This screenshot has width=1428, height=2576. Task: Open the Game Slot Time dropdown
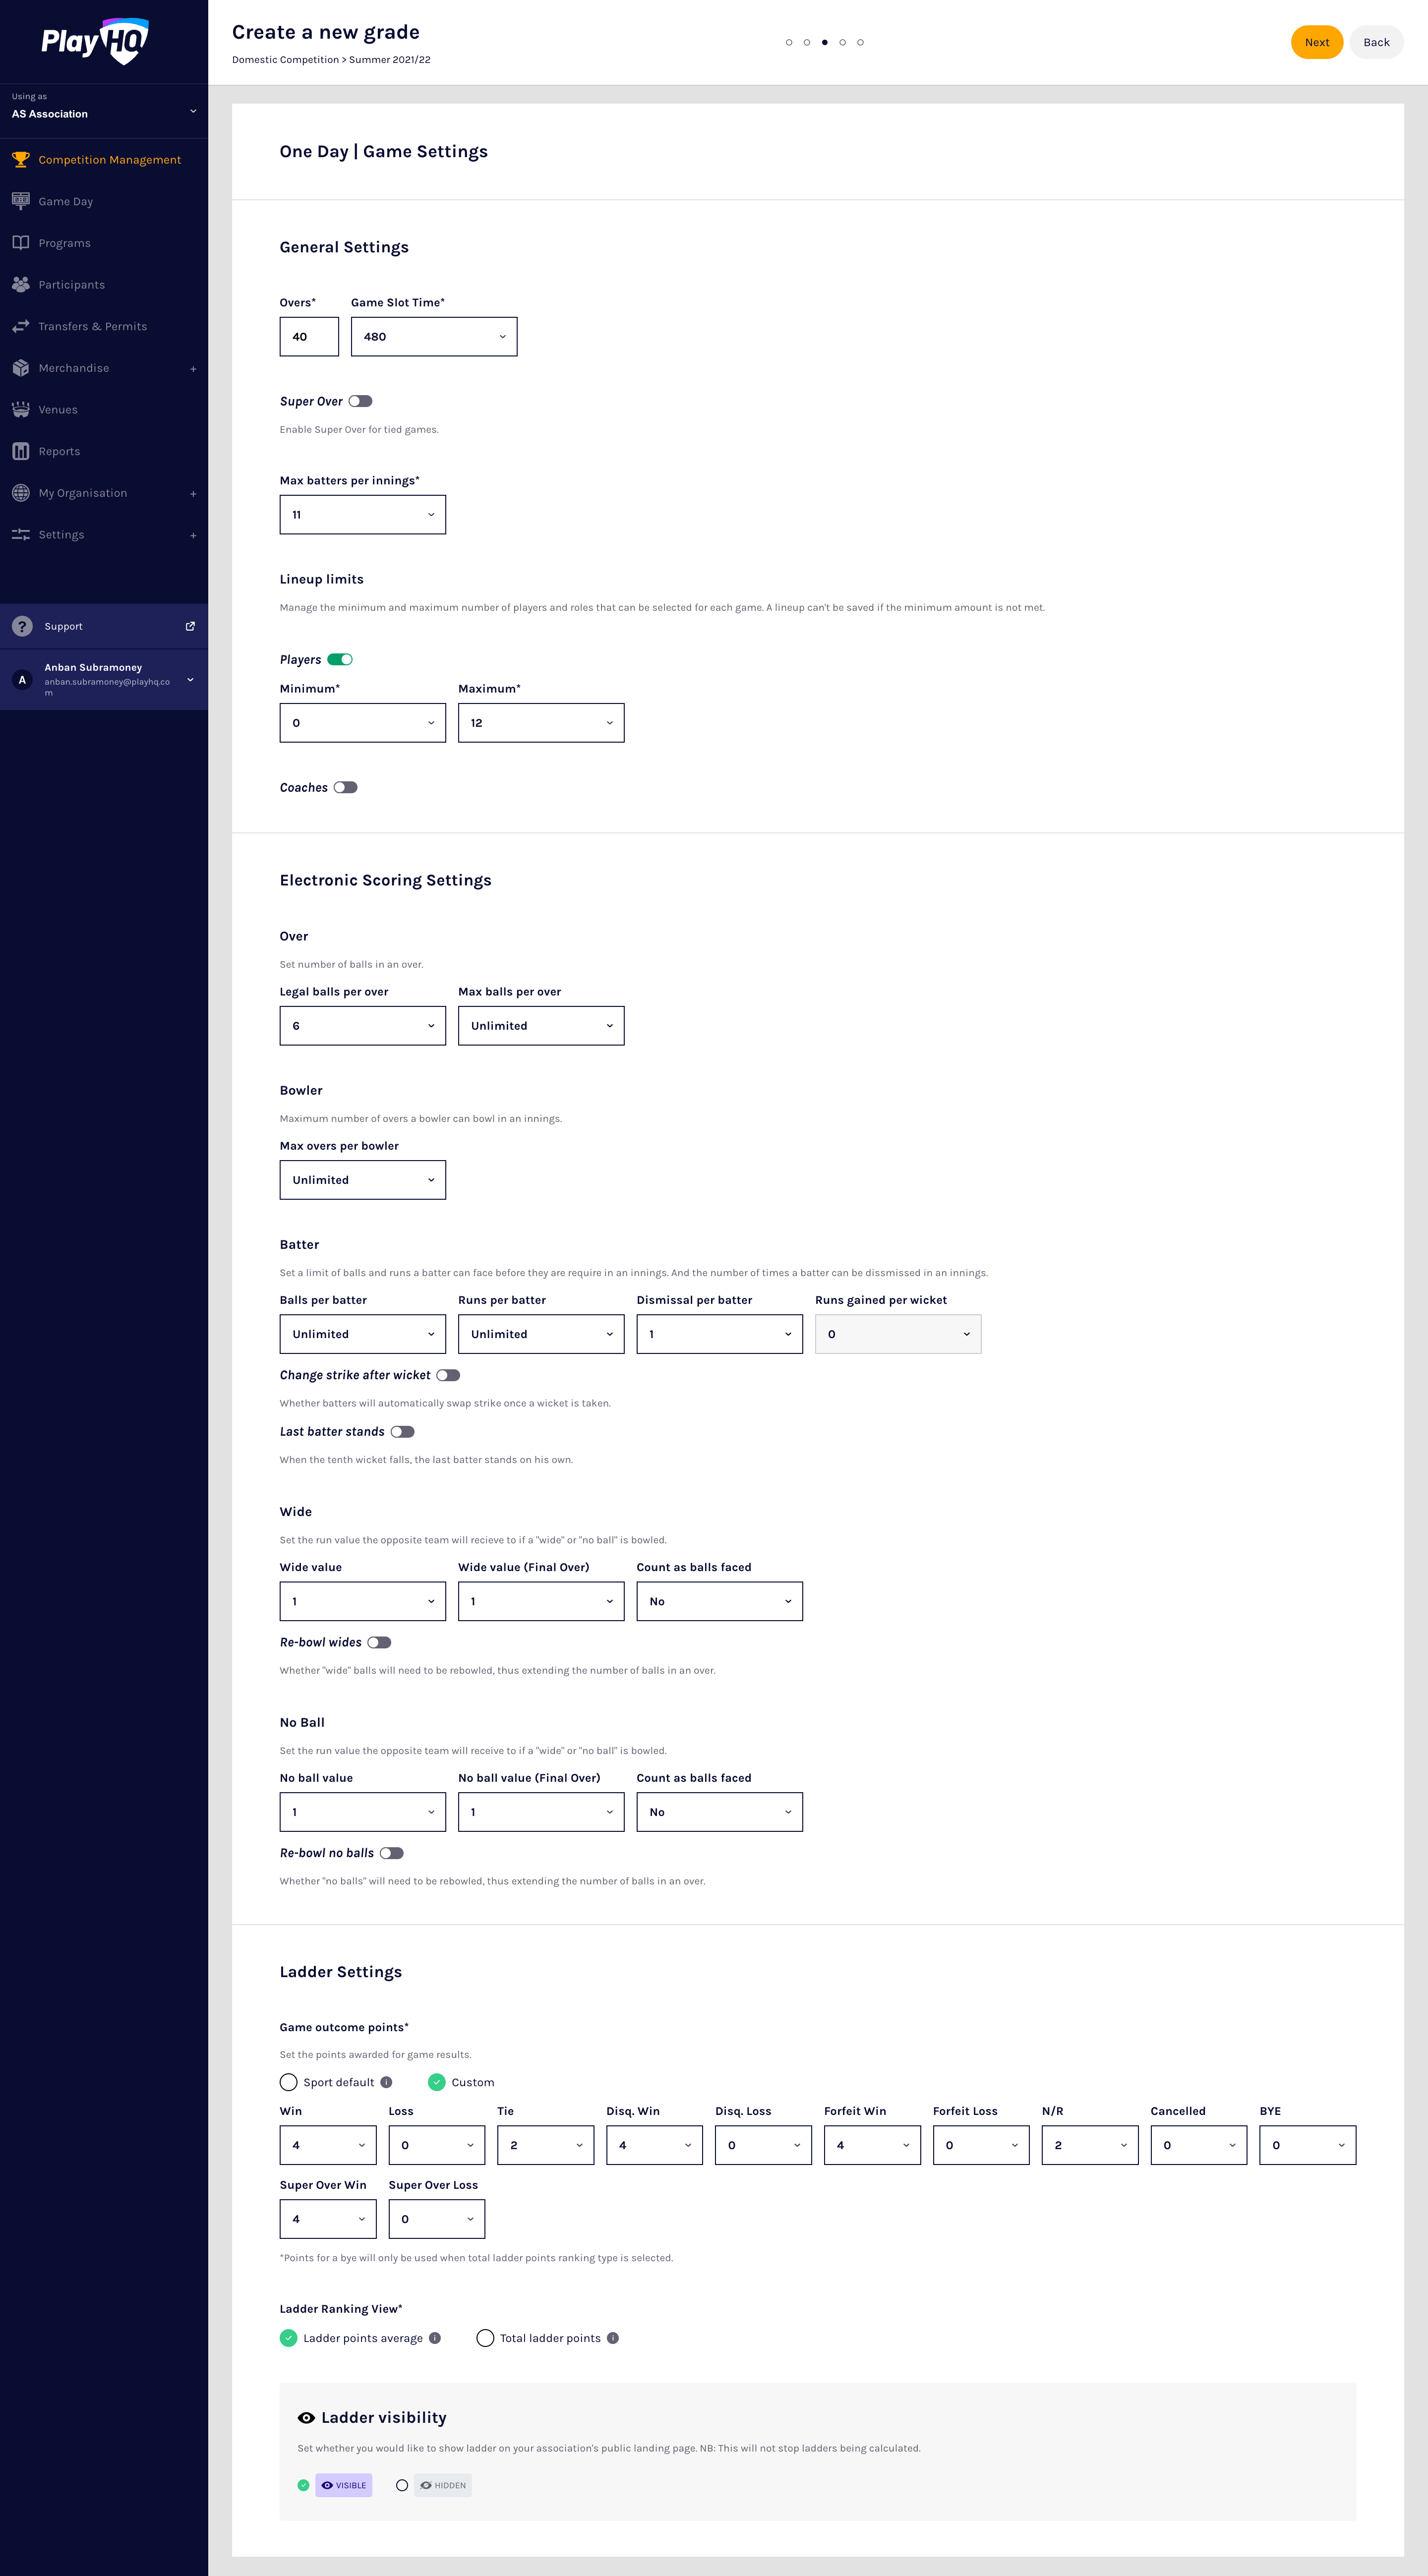(x=434, y=336)
